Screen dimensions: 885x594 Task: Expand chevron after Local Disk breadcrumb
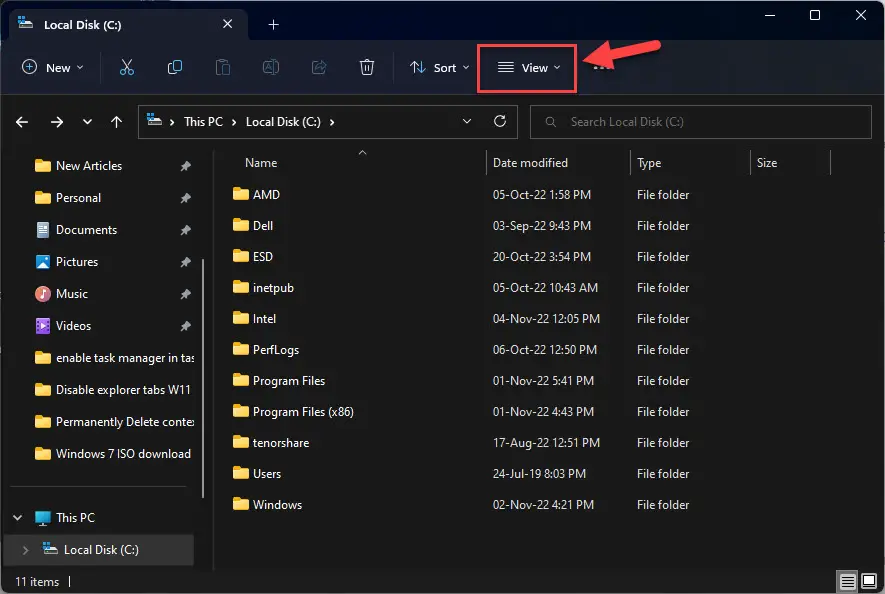coord(332,122)
